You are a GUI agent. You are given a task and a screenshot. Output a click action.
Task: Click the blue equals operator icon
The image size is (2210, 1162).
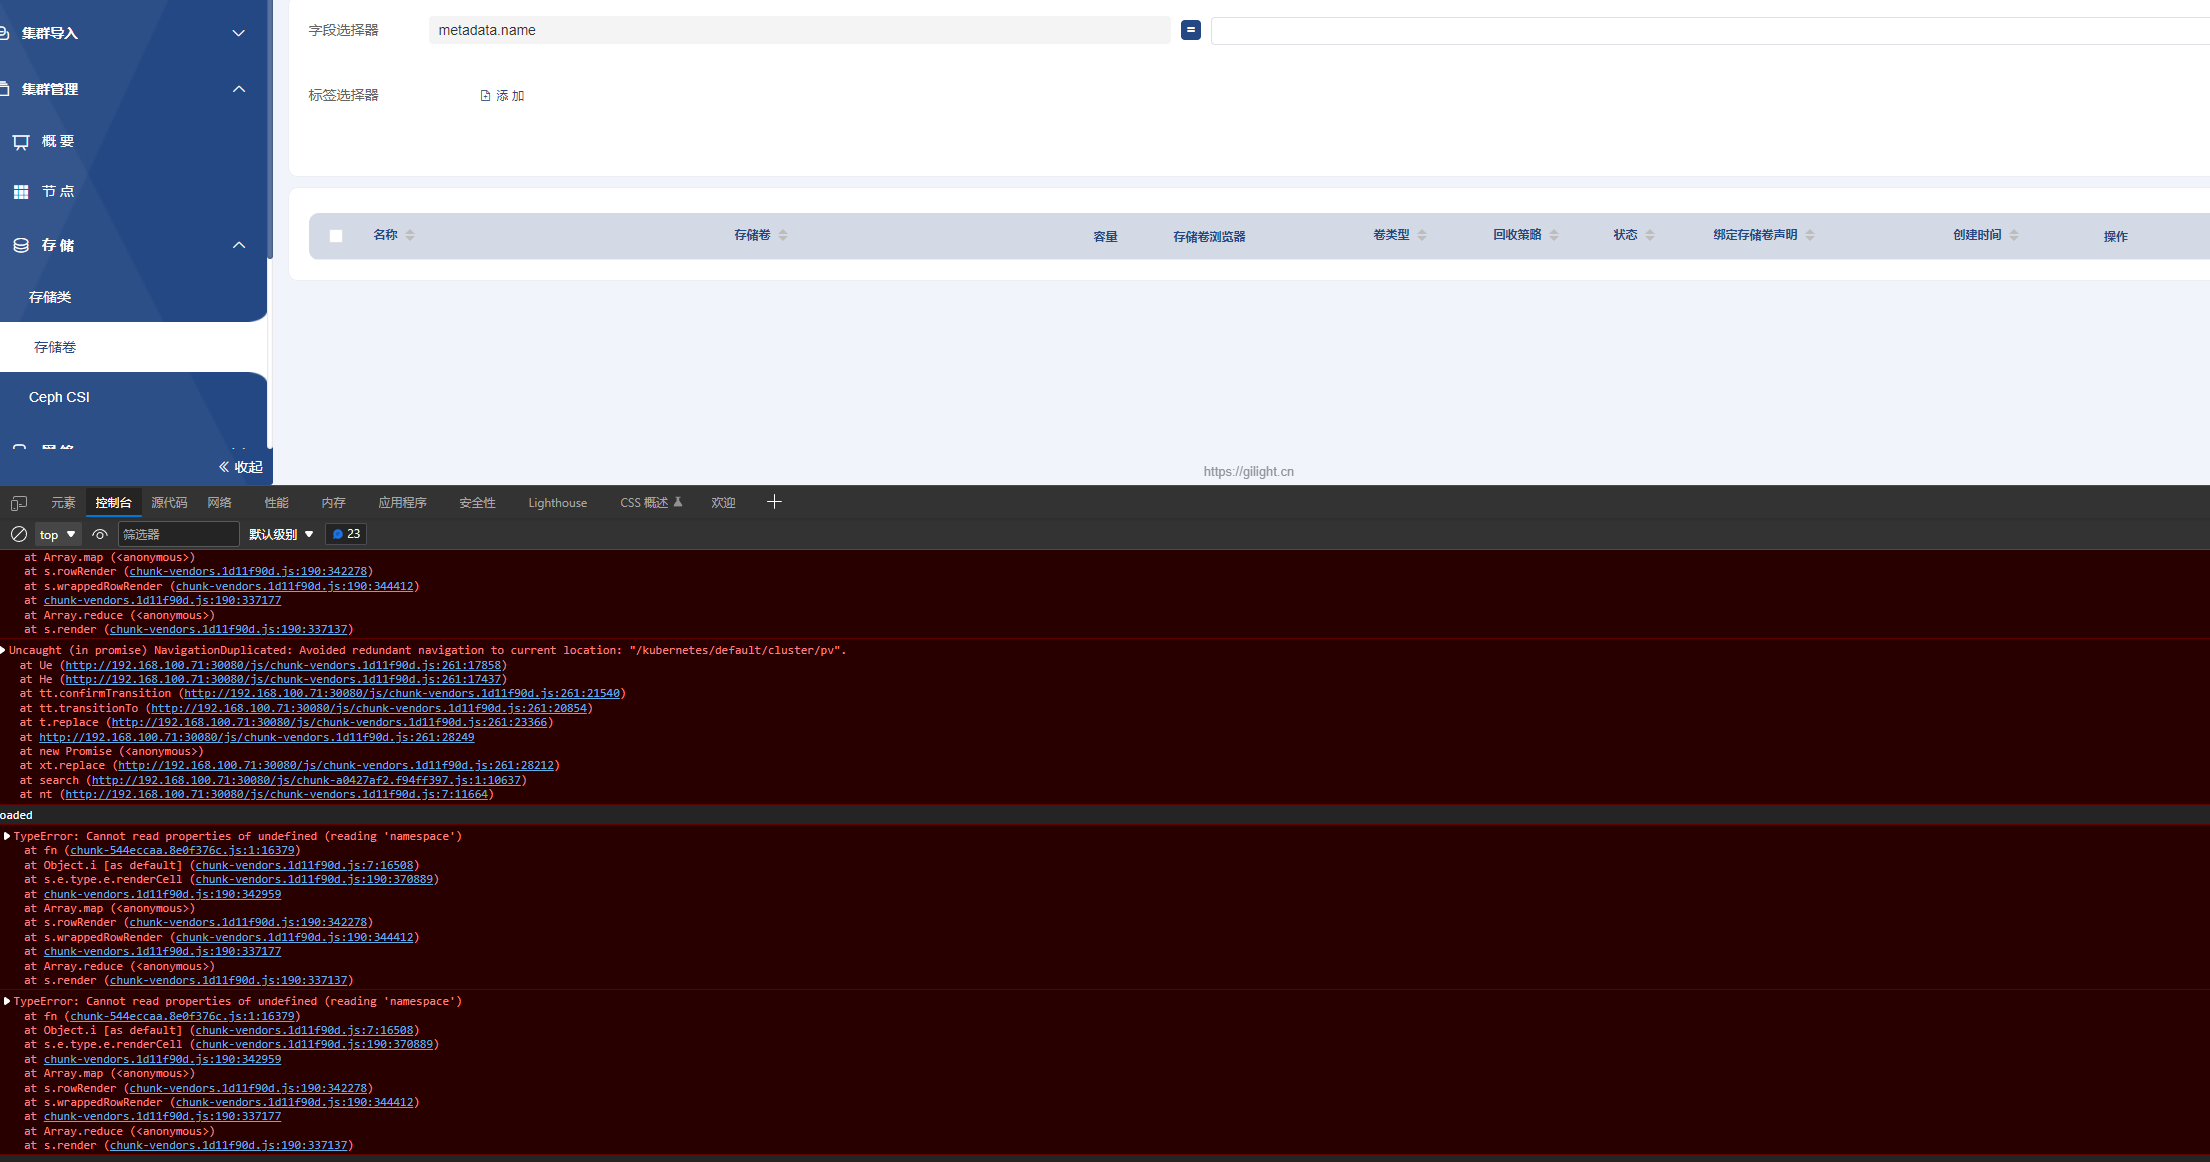point(1190,30)
